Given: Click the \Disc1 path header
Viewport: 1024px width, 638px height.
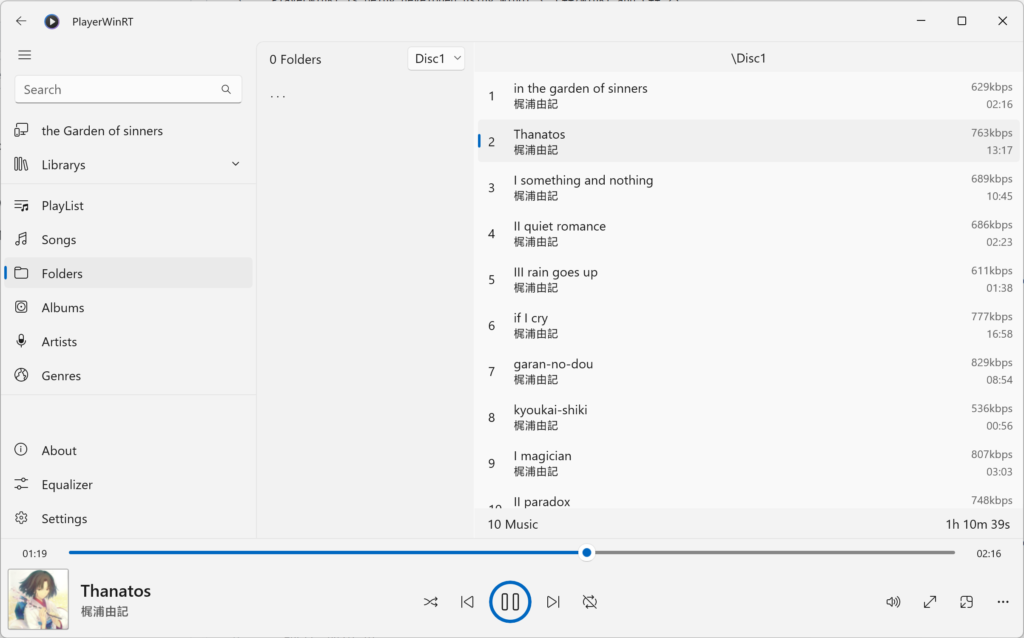Looking at the screenshot, I should pos(748,58).
